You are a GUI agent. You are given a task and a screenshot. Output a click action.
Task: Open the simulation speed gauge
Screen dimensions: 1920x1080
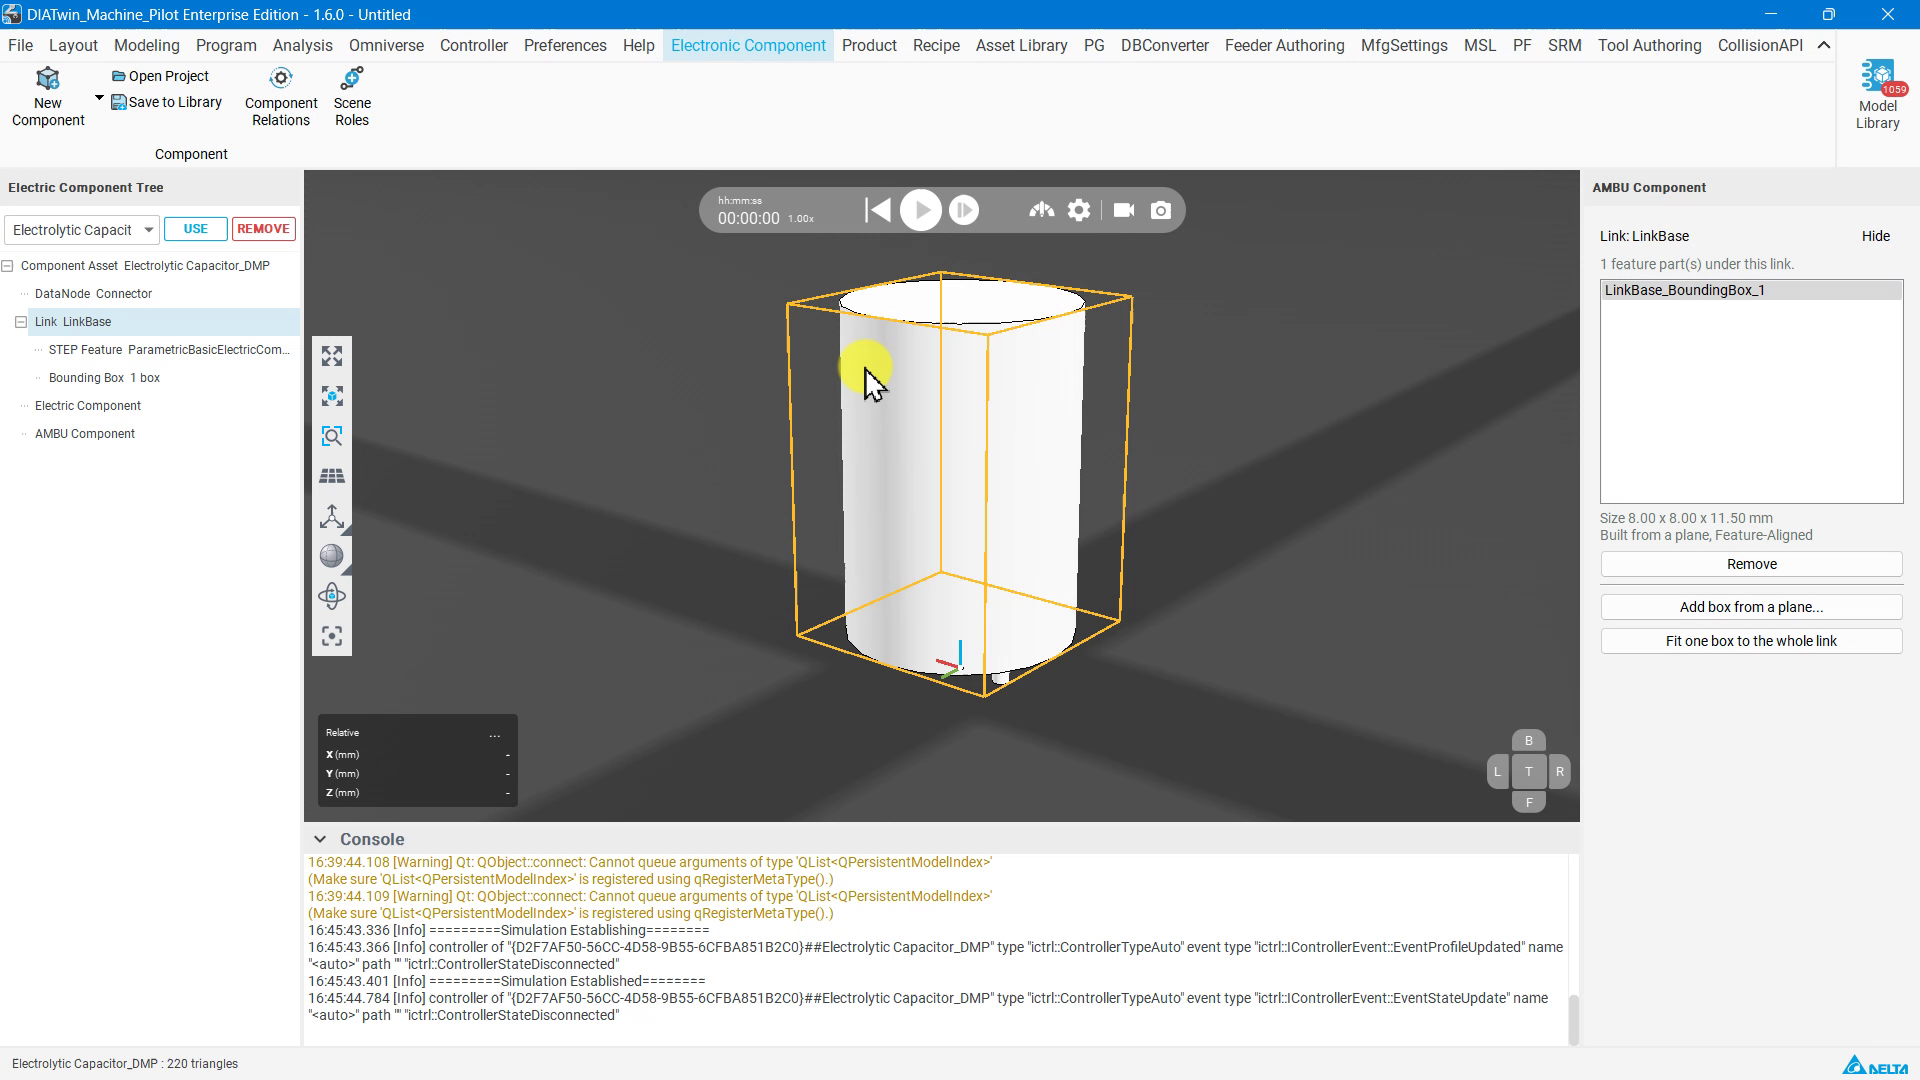pos(1041,210)
